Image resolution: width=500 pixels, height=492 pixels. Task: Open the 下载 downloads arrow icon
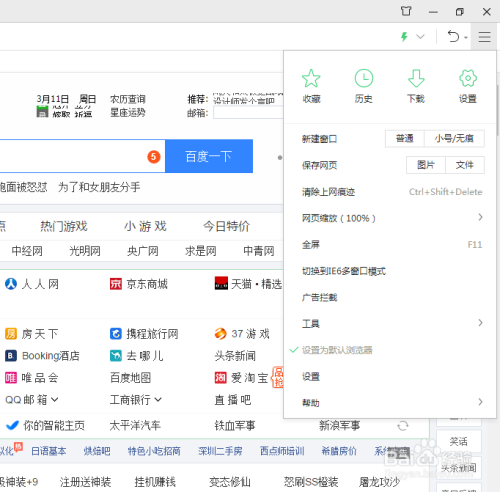coord(416,78)
